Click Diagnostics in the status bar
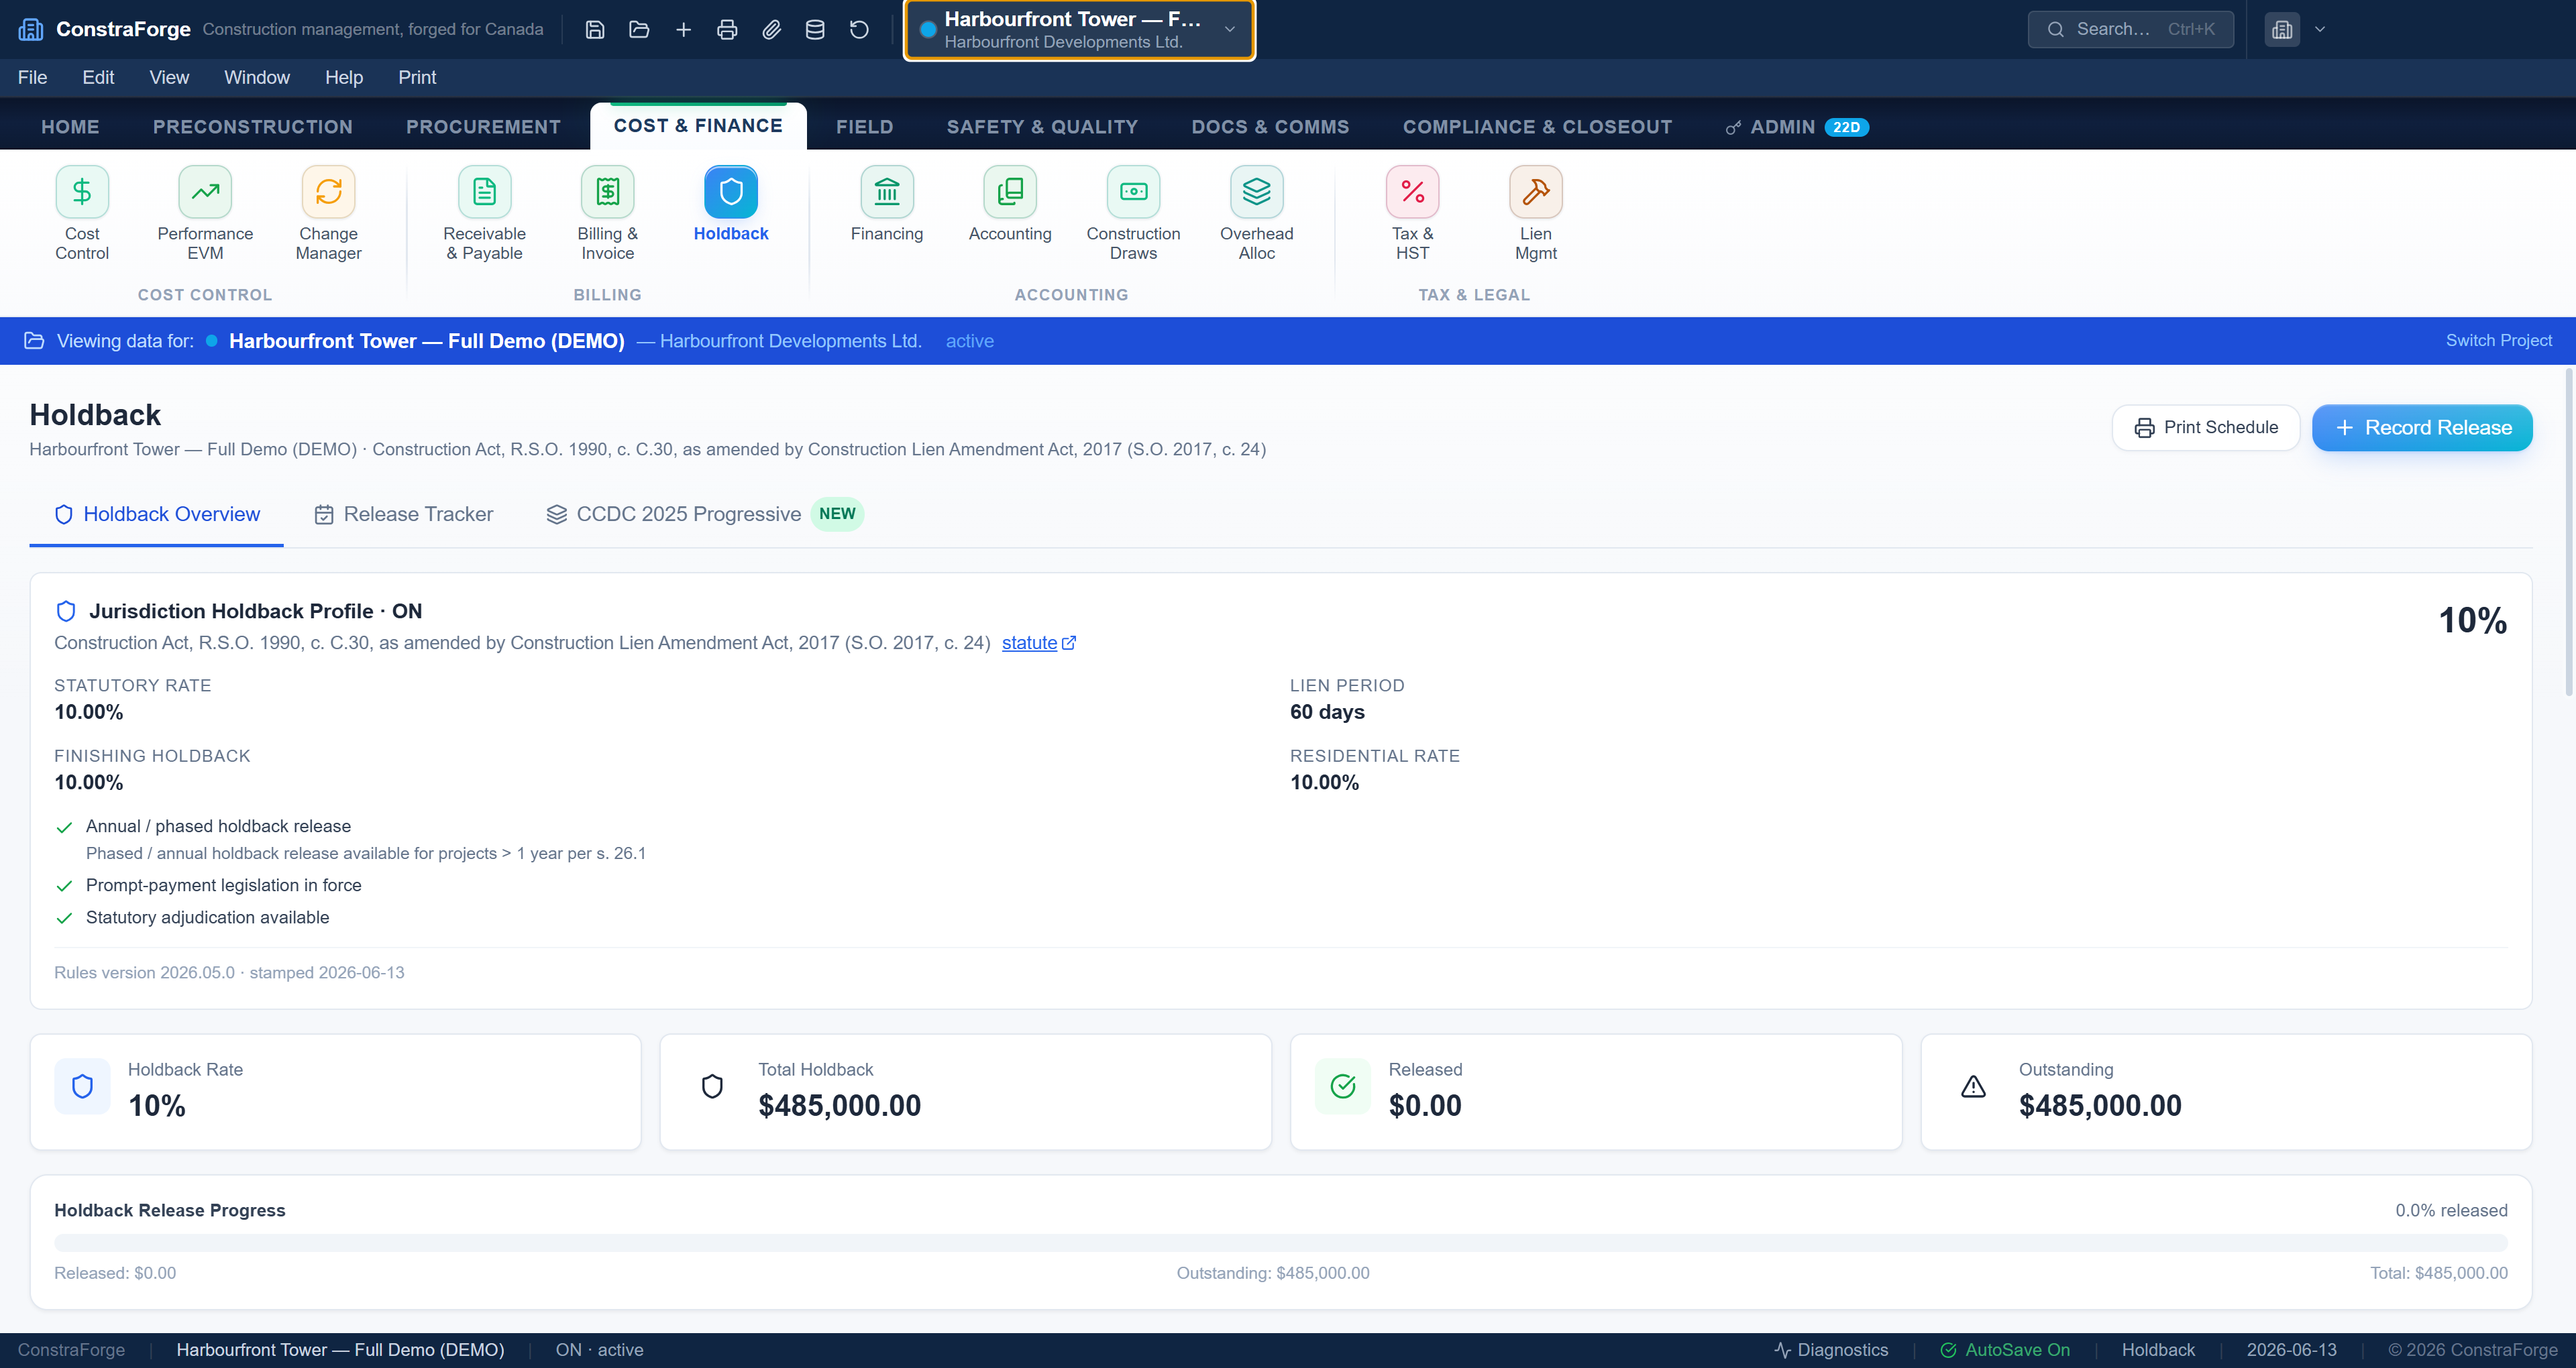This screenshot has height=1368, width=2576. [1831, 1350]
